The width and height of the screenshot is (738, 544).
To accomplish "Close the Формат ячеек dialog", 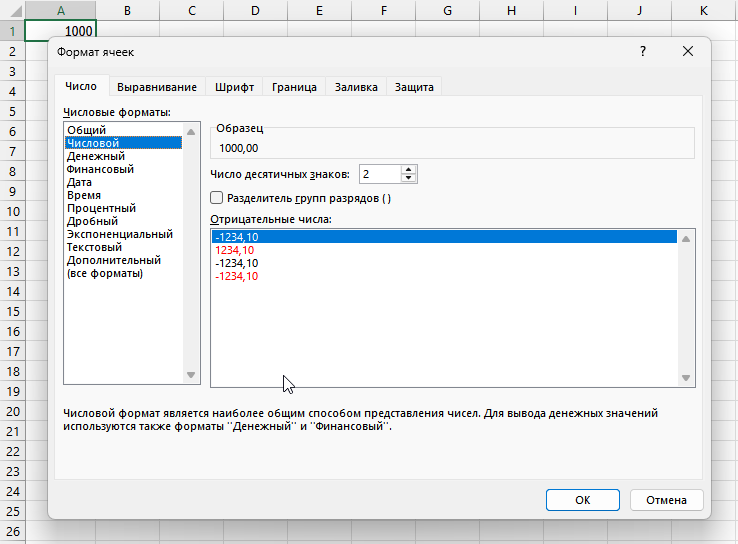I will (687, 52).
